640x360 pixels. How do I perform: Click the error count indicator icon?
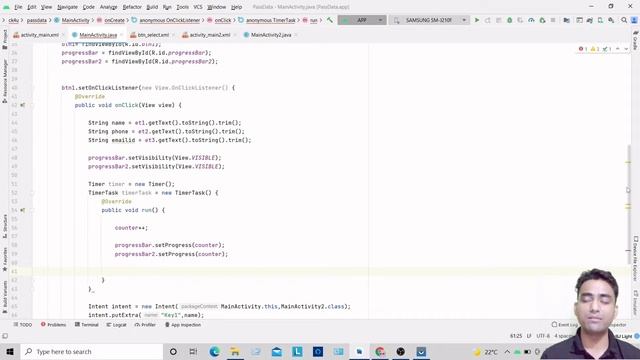tap(581, 49)
